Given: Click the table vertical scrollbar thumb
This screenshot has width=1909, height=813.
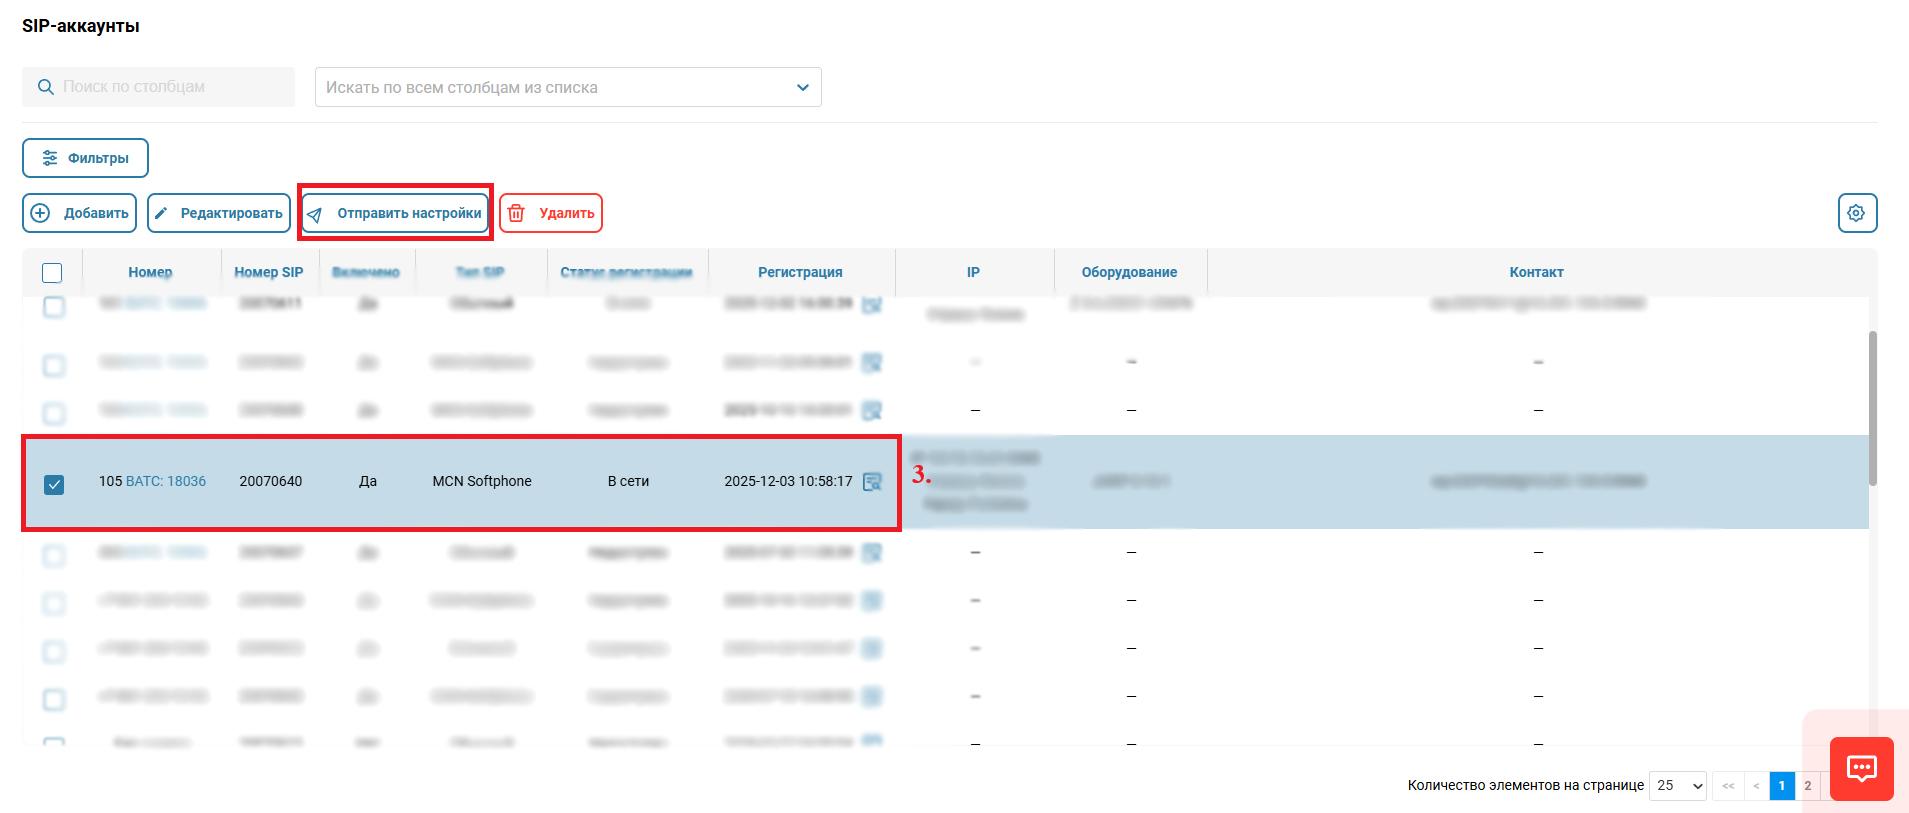Looking at the screenshot, I should 1872,408.
